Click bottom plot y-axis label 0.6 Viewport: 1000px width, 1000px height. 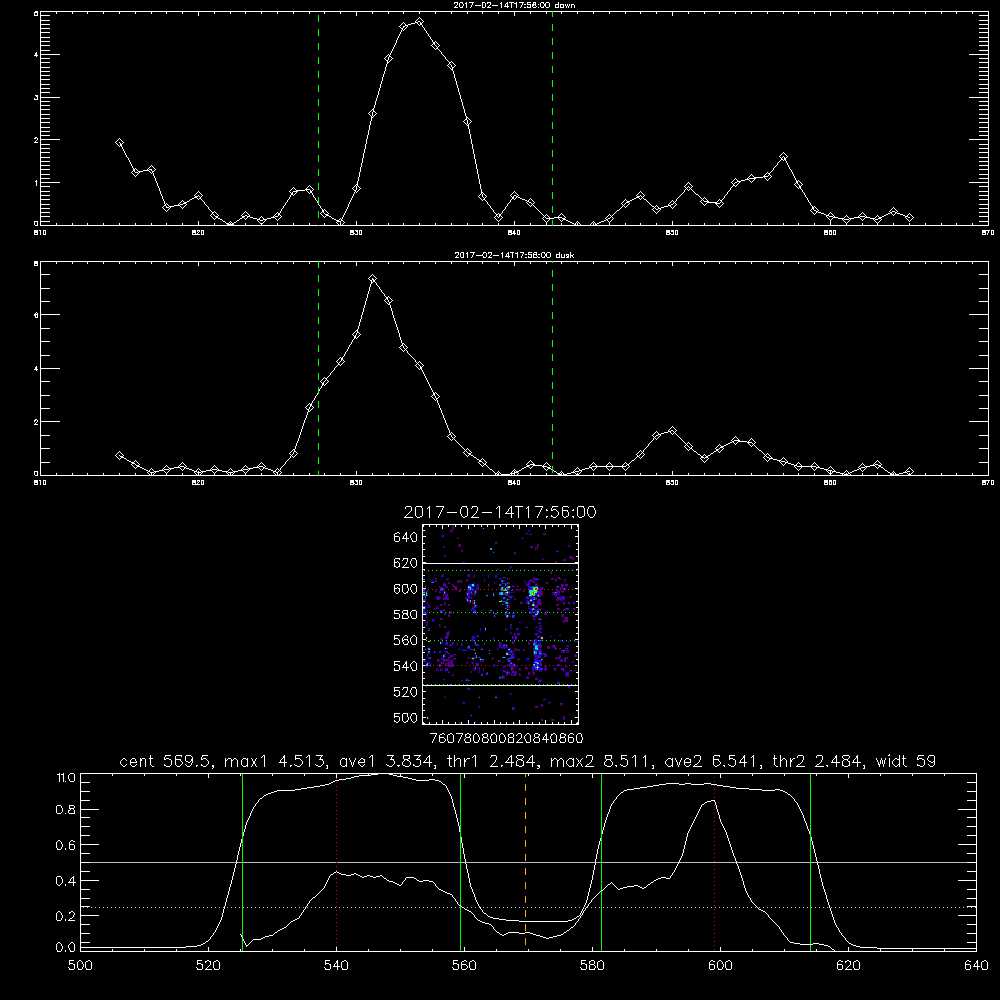(66, 845)
